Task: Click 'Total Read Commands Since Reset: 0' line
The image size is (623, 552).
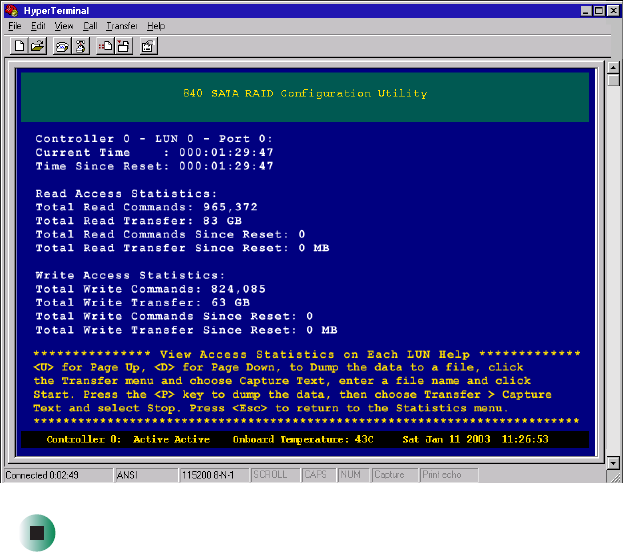Action: pyautogui.click(x=170, y=234)
